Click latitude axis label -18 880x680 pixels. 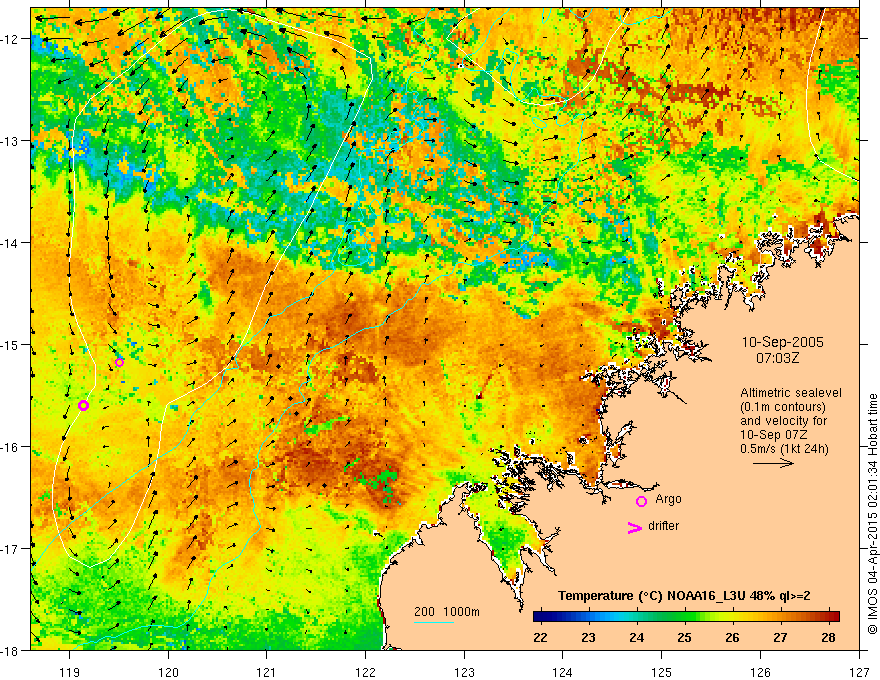pyautogui.click(x=11, y=650)
